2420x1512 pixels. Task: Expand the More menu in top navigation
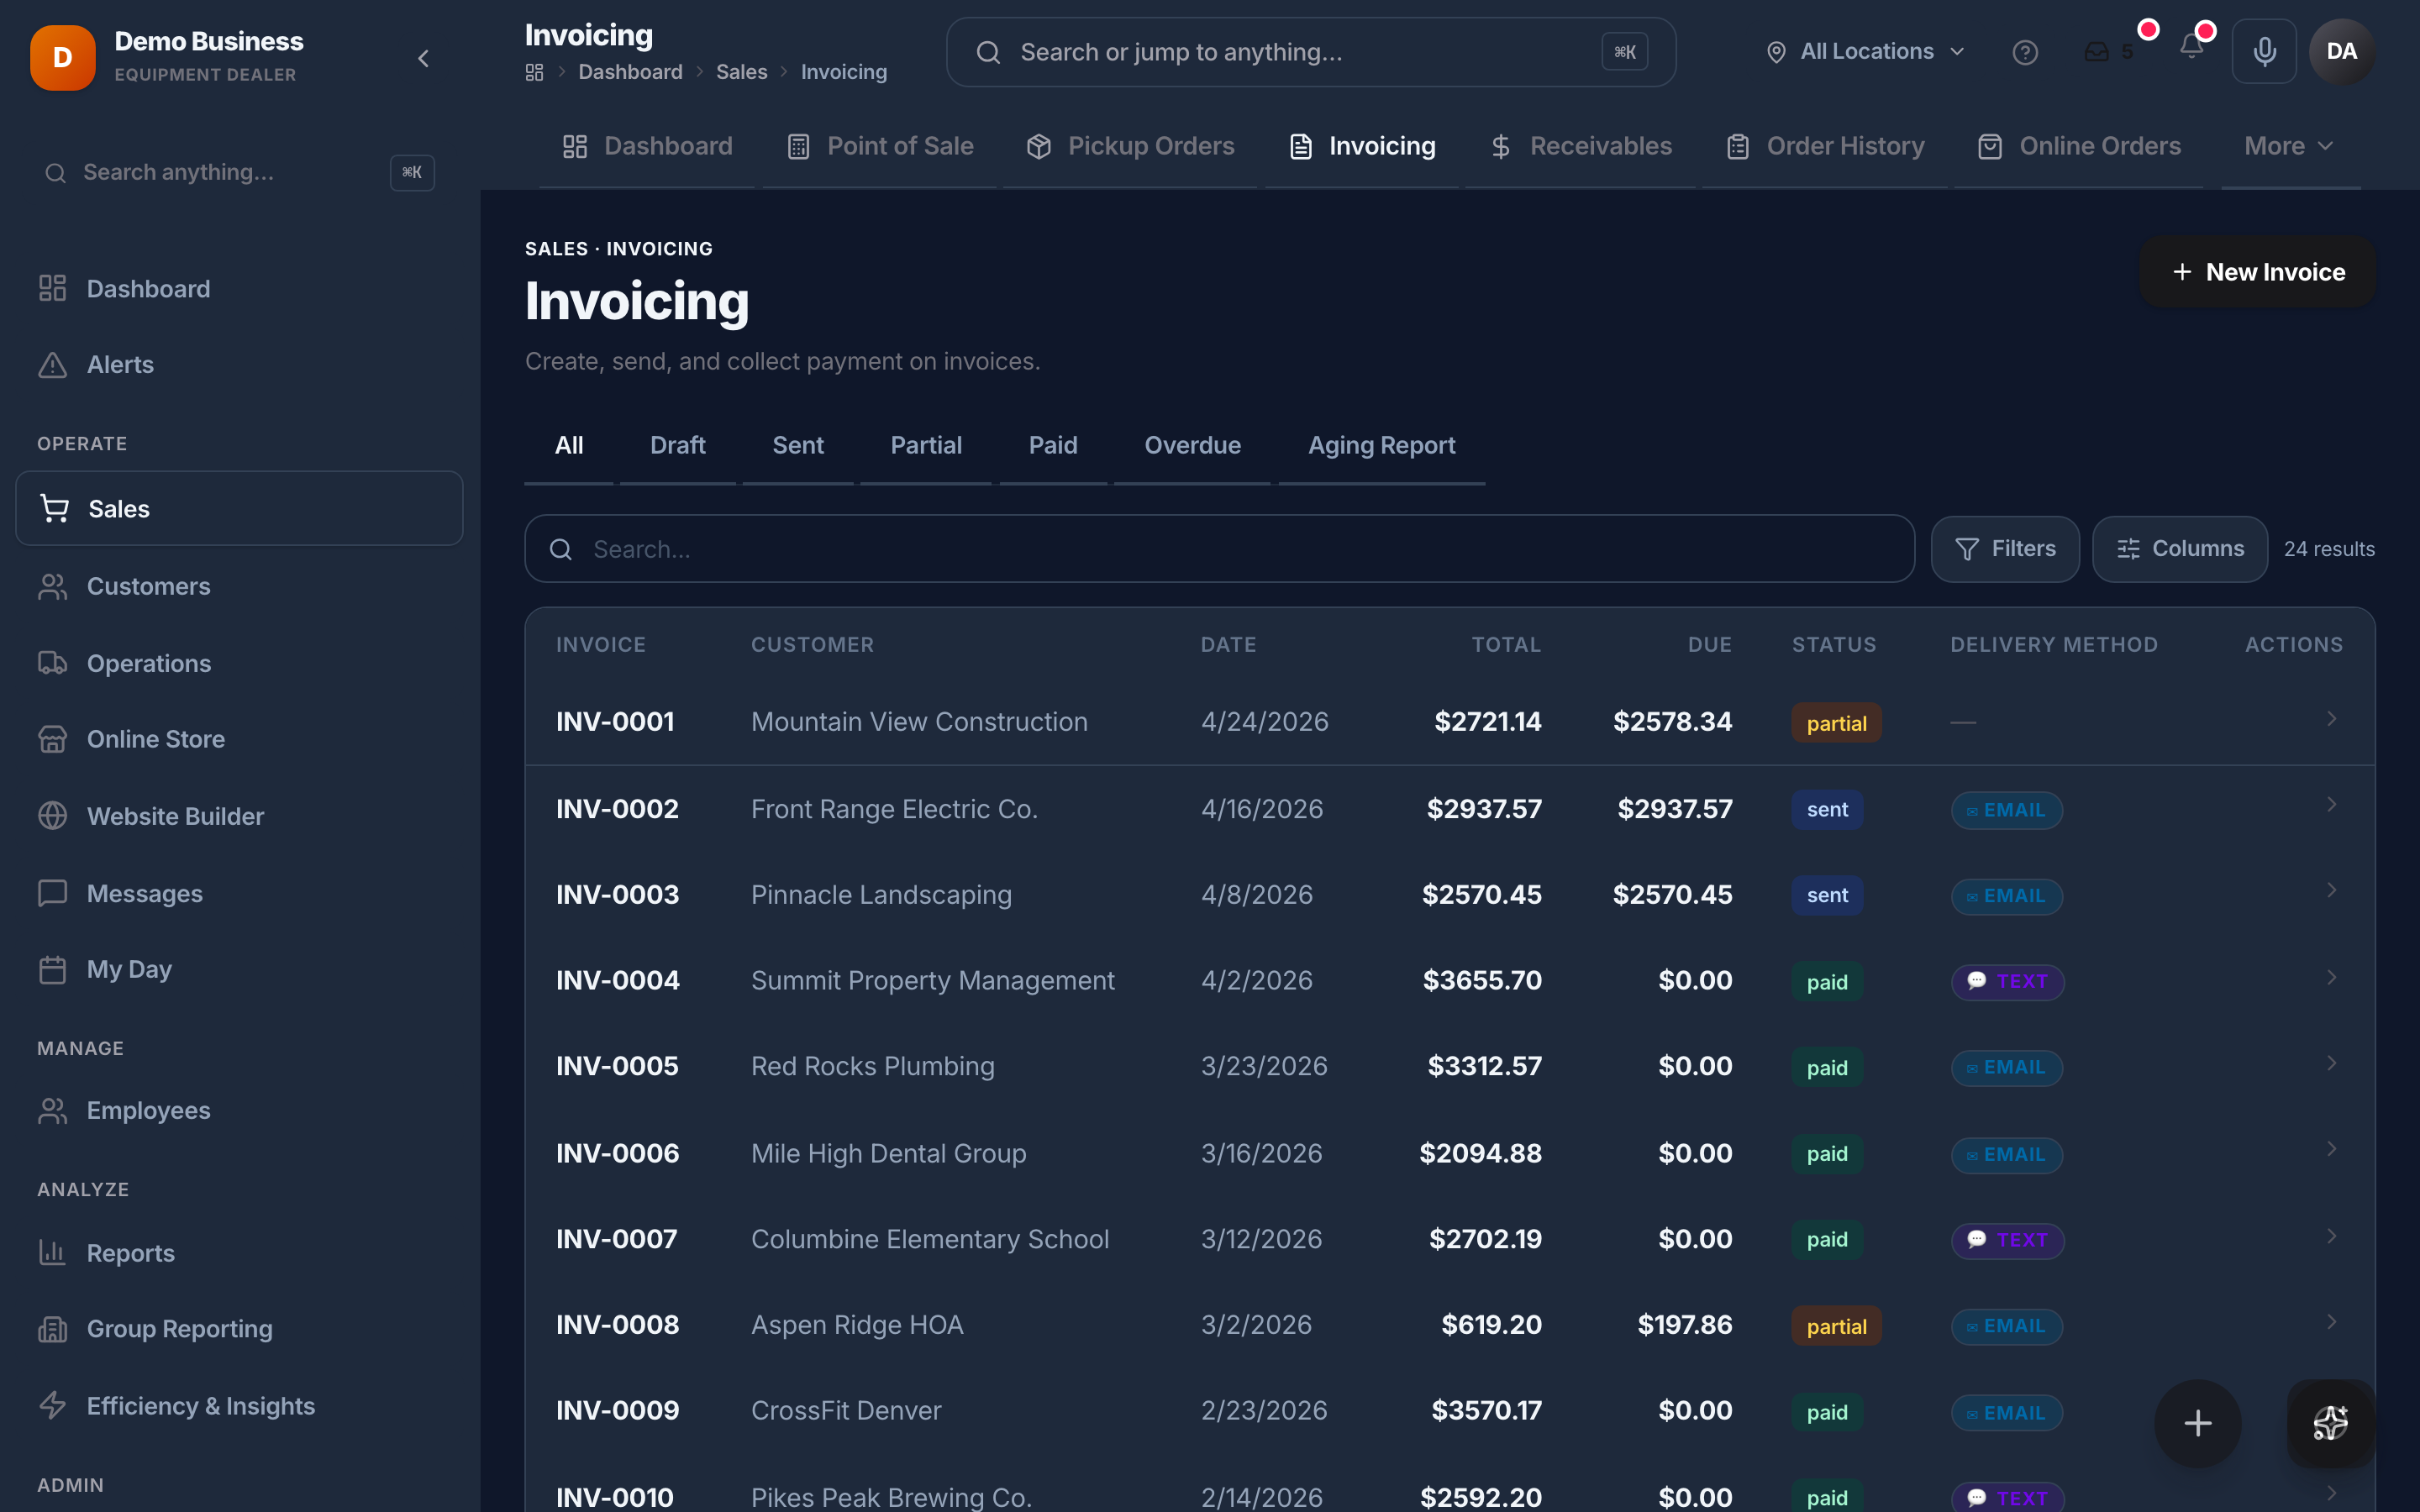(2289, 146)
